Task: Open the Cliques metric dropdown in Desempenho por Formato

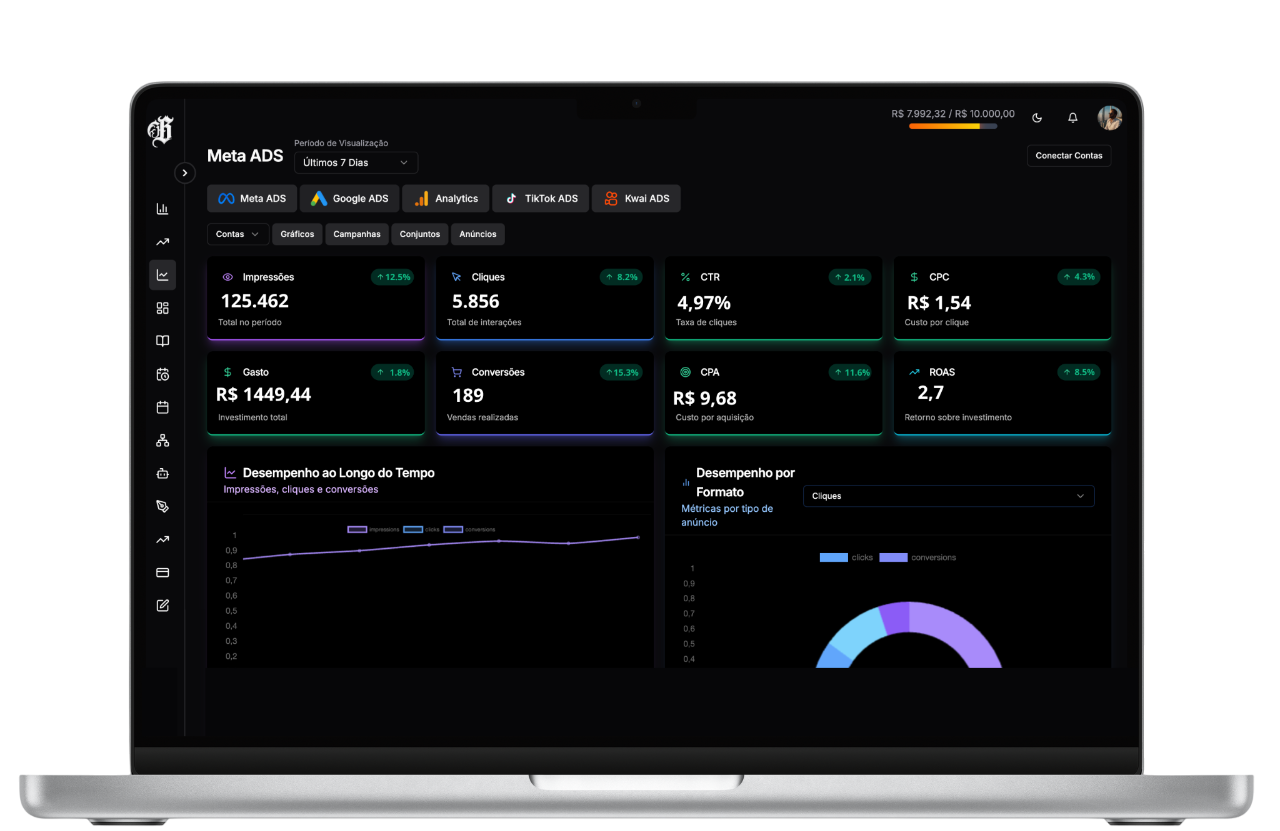Action: [947, 495]
